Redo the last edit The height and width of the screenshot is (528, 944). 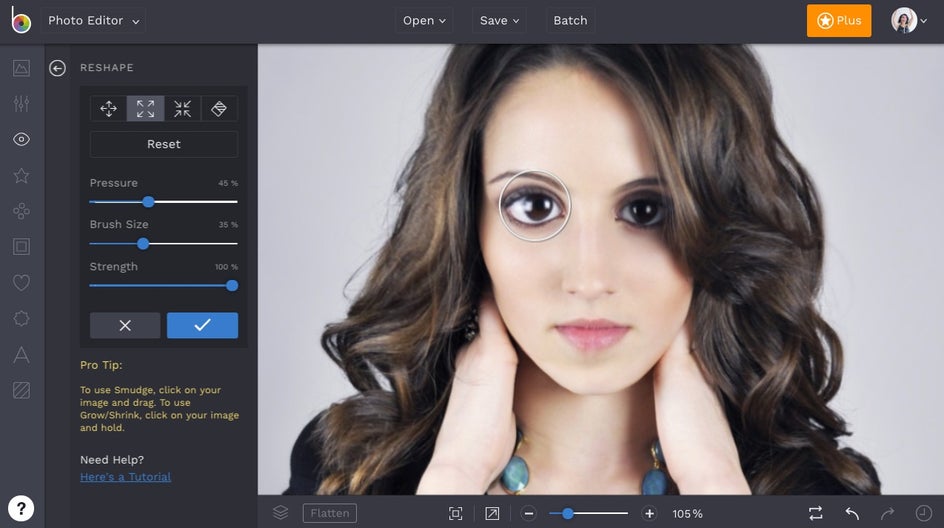coord(887,513)
